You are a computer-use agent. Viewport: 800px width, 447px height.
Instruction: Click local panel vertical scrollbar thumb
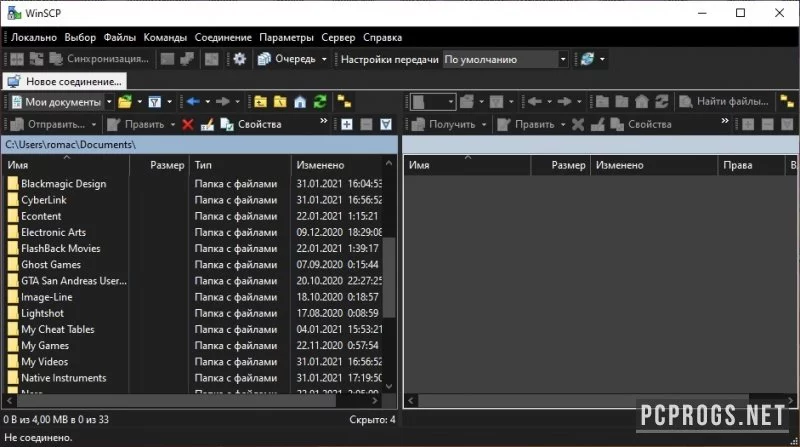coord(389,278)
